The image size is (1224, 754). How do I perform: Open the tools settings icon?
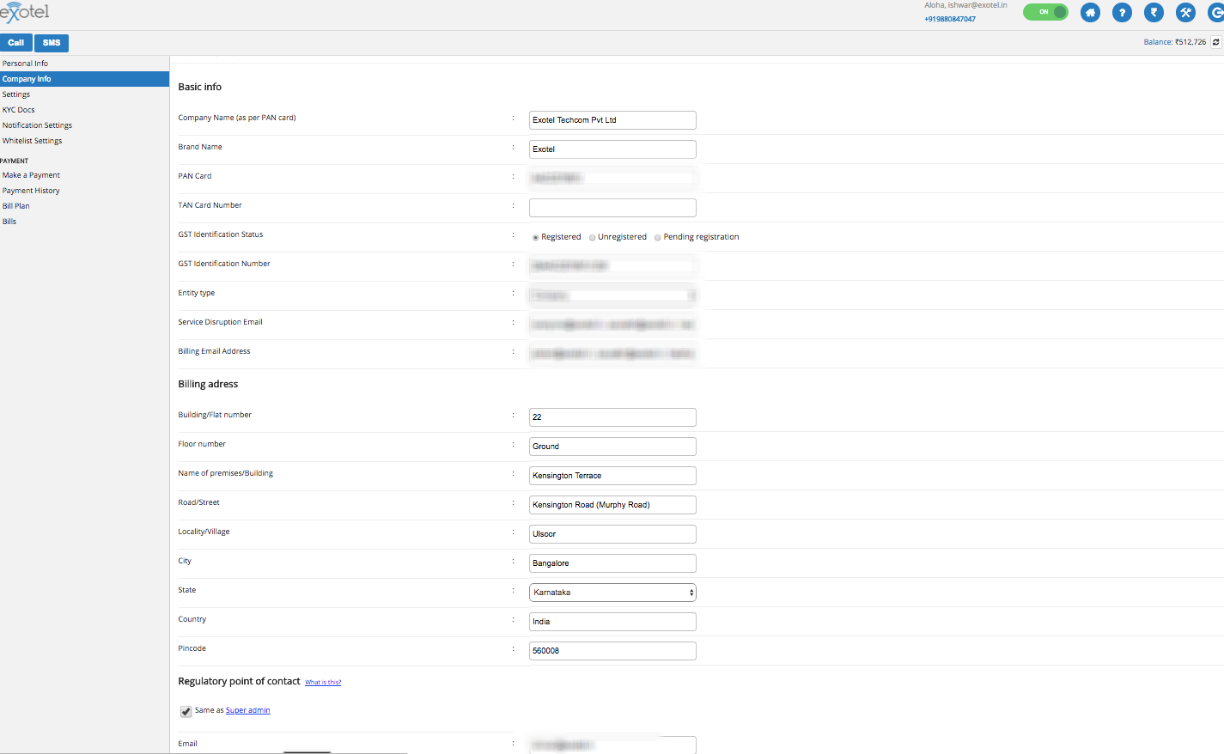(x=1186, y=13)
